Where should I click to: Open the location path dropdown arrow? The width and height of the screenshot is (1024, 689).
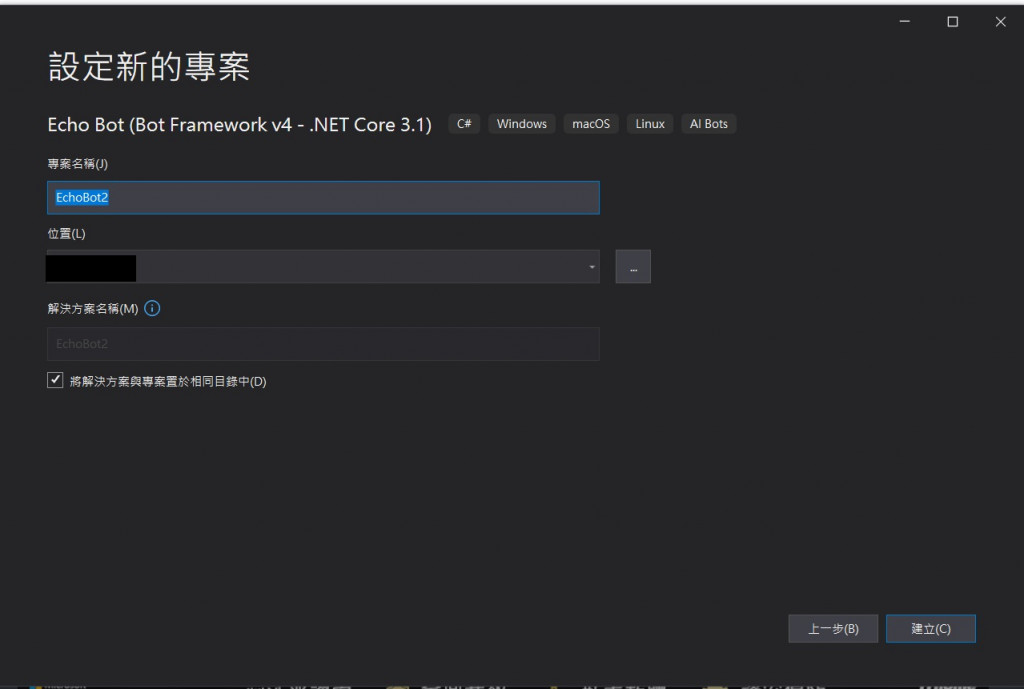click(x=592, y=267)
